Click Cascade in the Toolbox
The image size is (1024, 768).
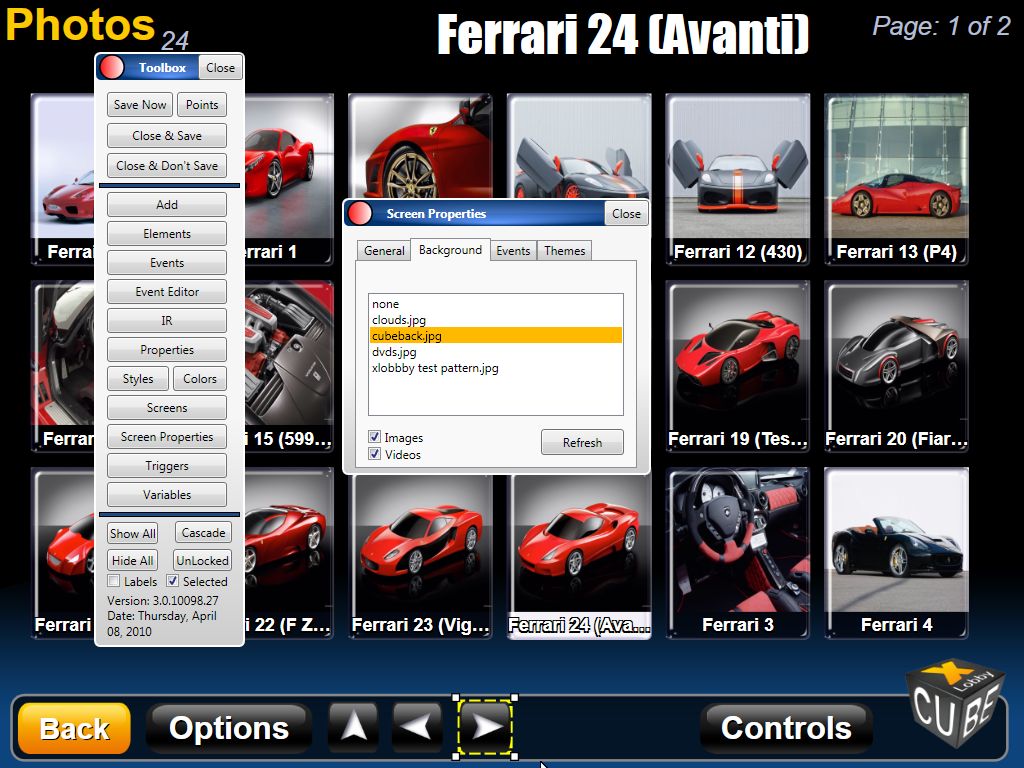(x=203, y=532)
